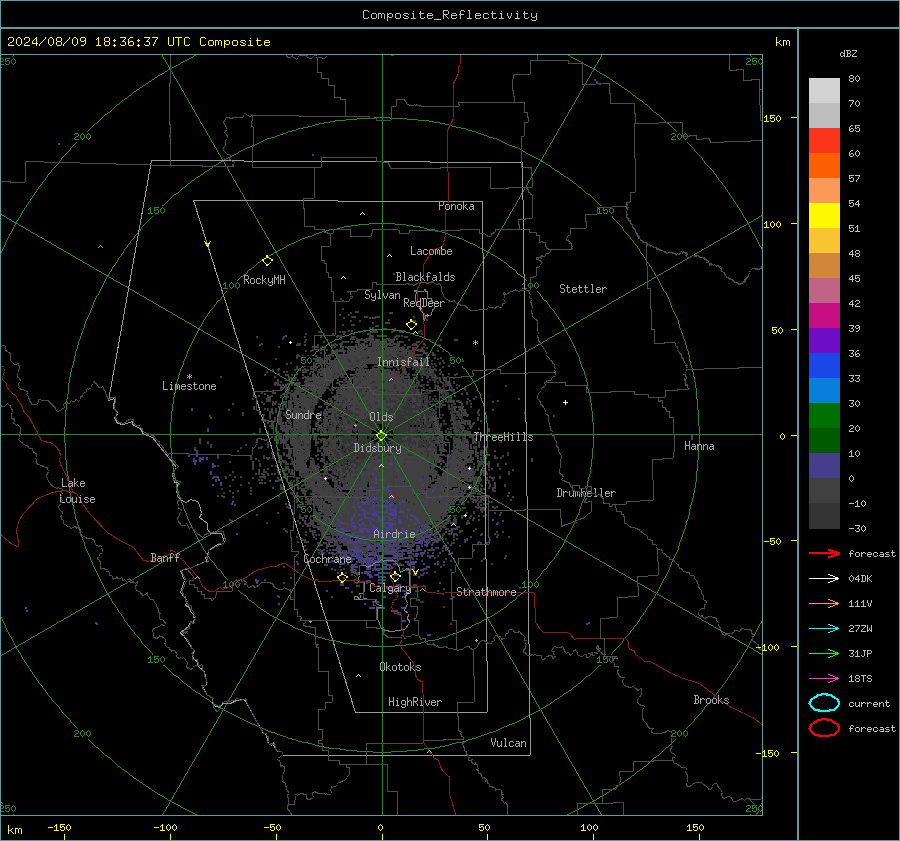Click the RedDeer city label

tap(424, 303)
